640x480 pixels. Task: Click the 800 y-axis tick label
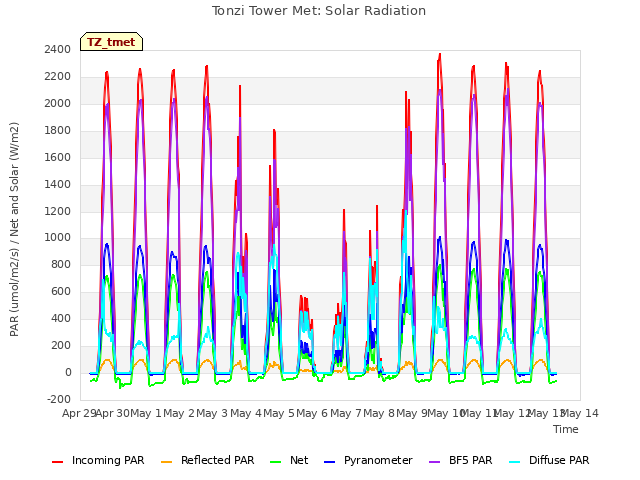[x=61, y=264]
